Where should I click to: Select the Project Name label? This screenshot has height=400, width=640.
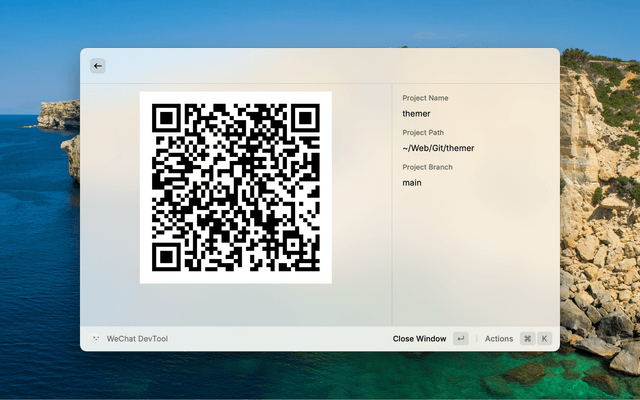pos(425,98)
